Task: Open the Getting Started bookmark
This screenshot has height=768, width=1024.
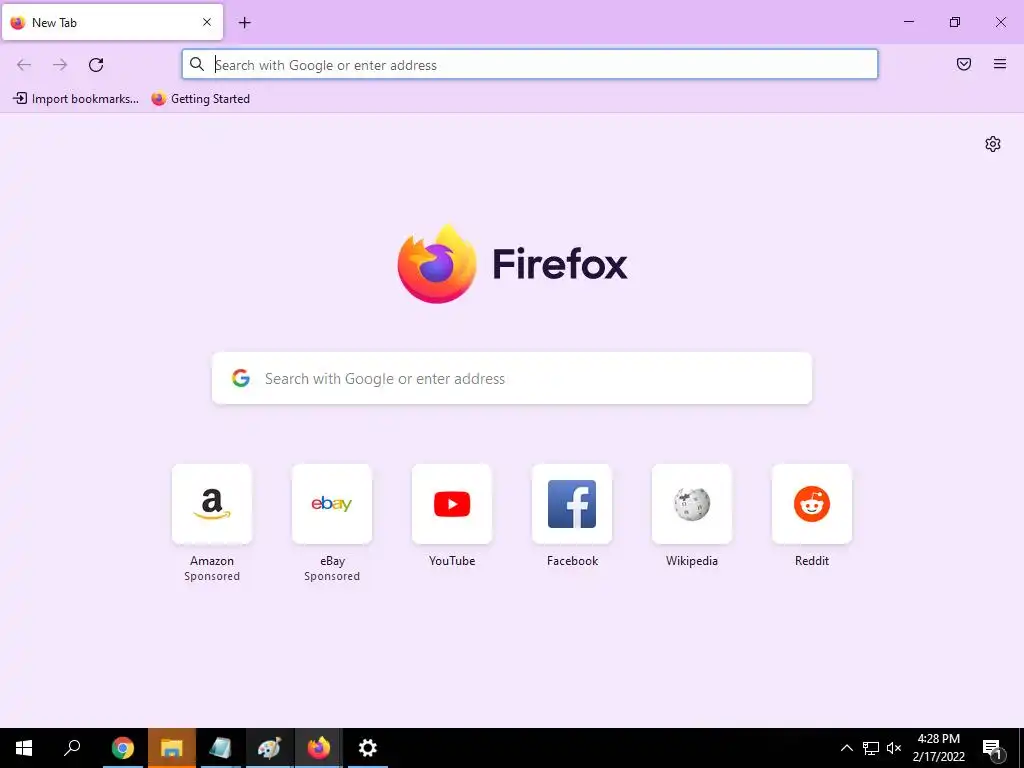Action: point(200,99)
